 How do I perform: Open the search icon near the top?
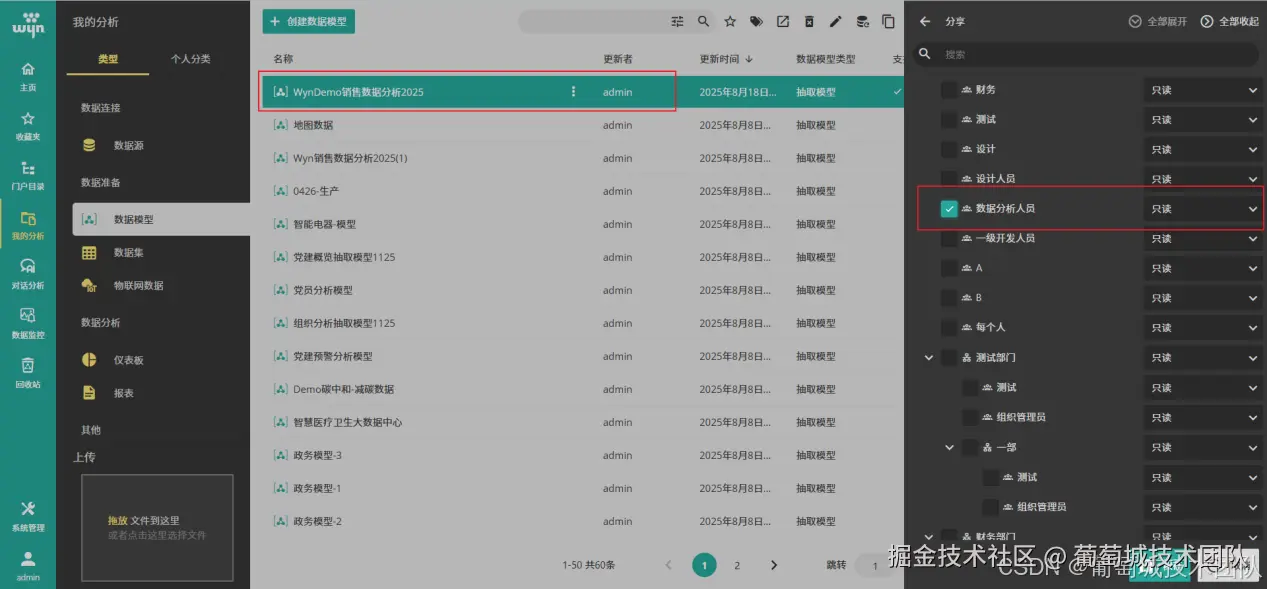(x=701, y=21)
